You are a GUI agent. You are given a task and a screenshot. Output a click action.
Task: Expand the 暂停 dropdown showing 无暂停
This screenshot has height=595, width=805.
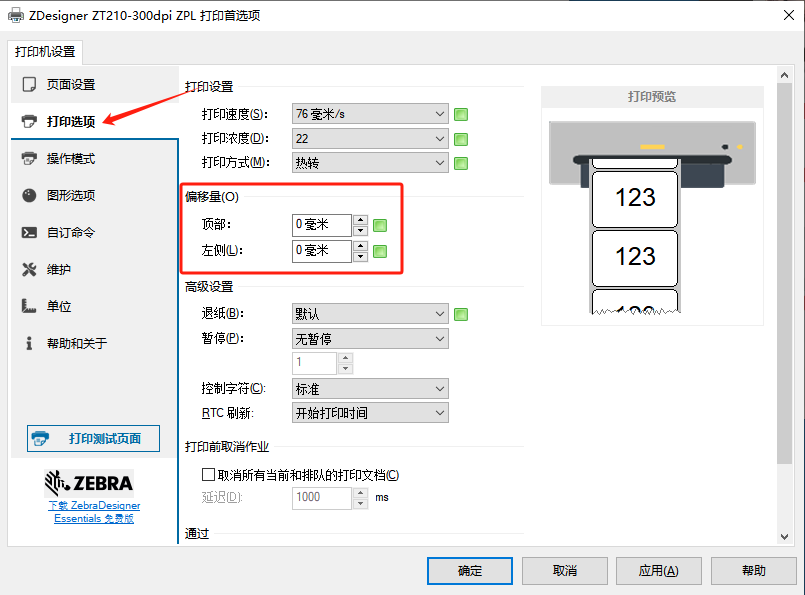click(x=370, y=339)
